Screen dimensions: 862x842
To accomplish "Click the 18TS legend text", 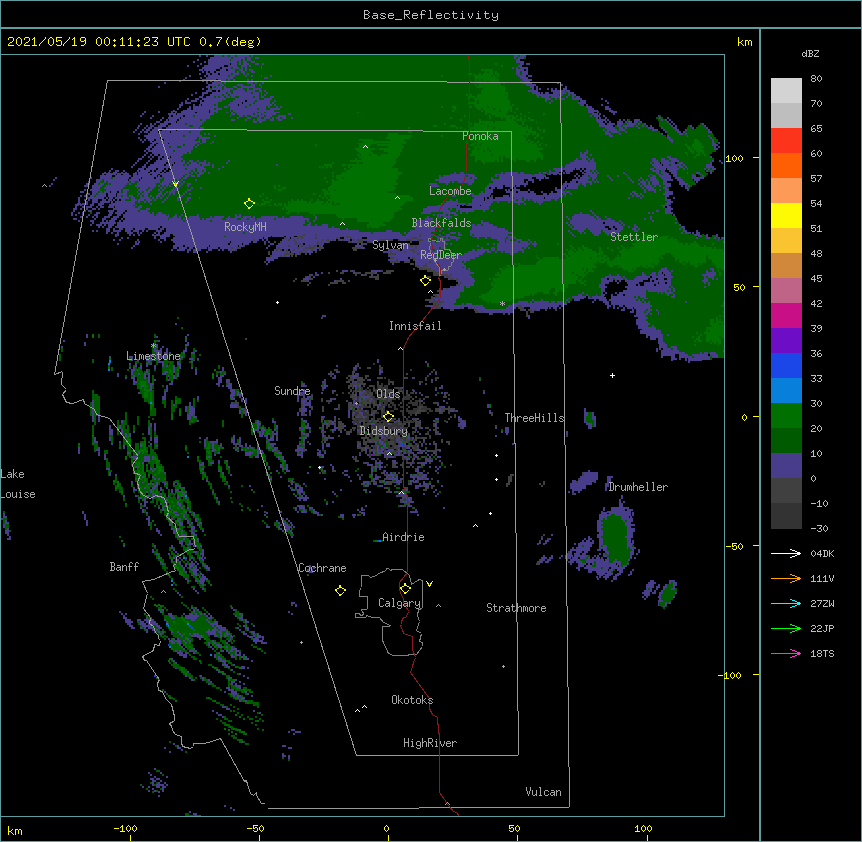I will (x=822, y=653).
